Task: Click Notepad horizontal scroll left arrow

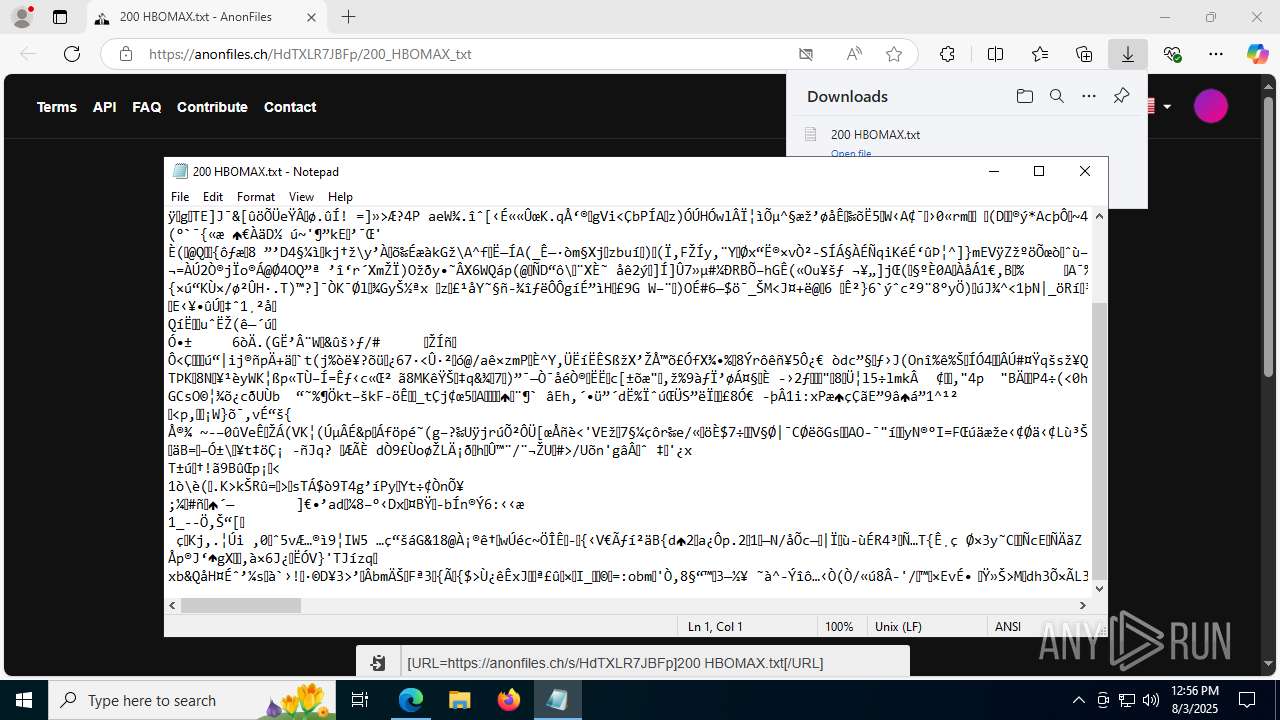Action: 172,605
